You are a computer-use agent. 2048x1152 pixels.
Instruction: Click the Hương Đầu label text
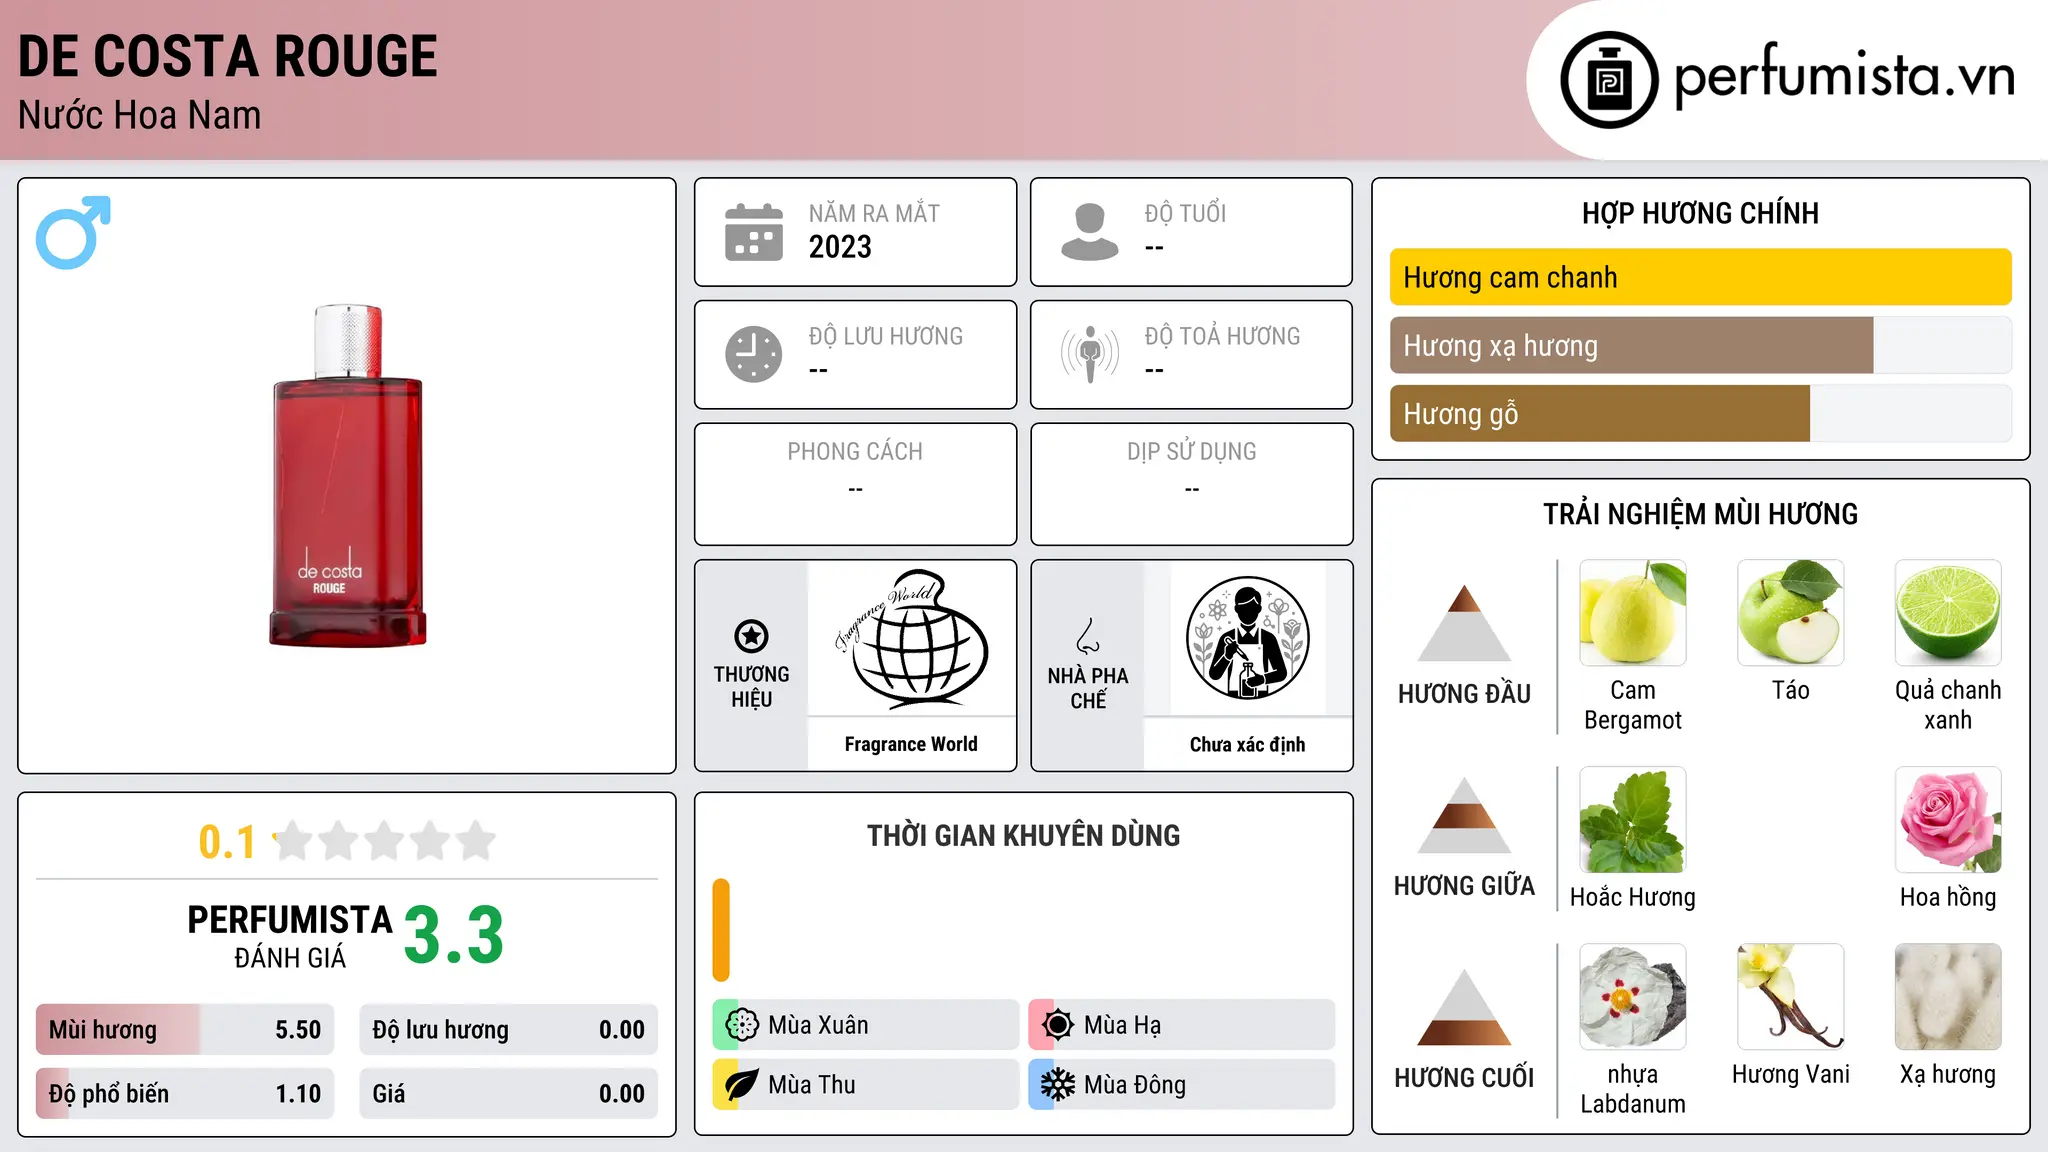tap(1464, 694)
